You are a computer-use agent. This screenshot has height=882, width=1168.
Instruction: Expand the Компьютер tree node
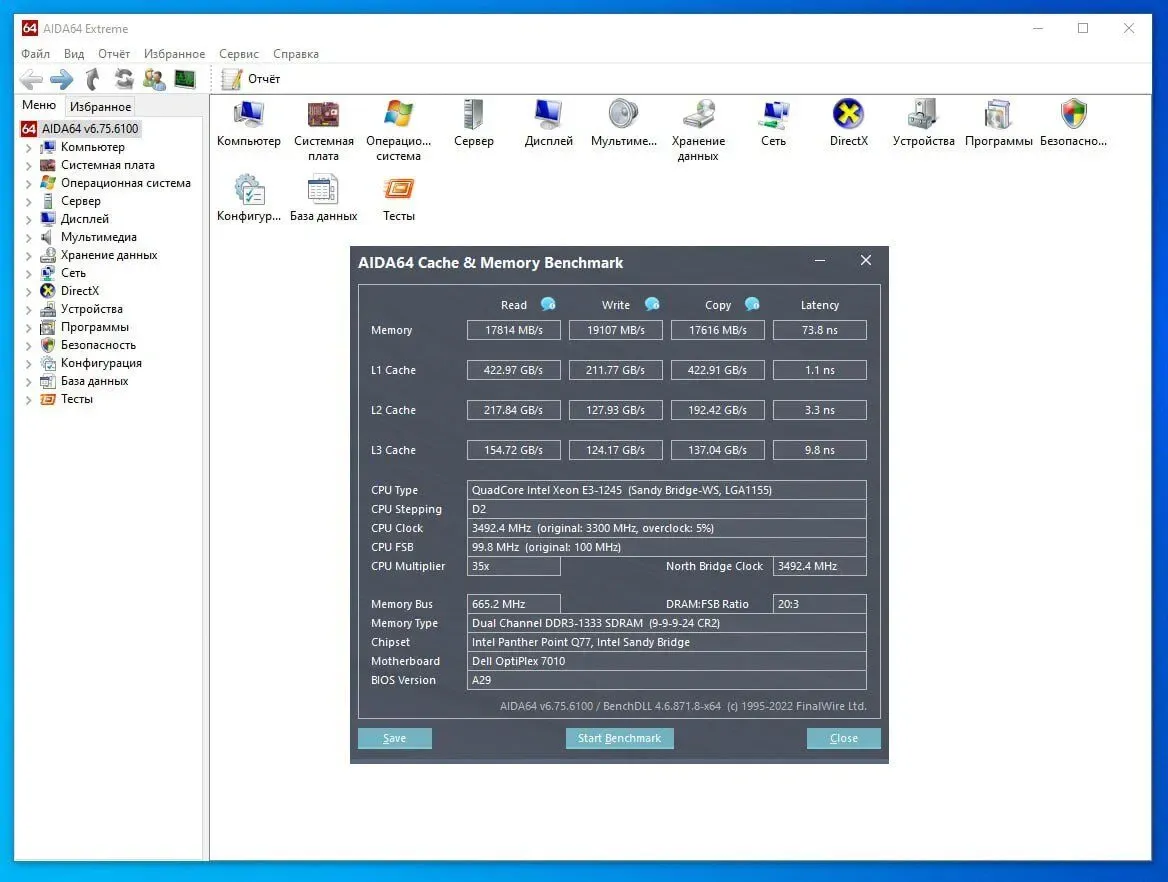(x=28, y=148)
